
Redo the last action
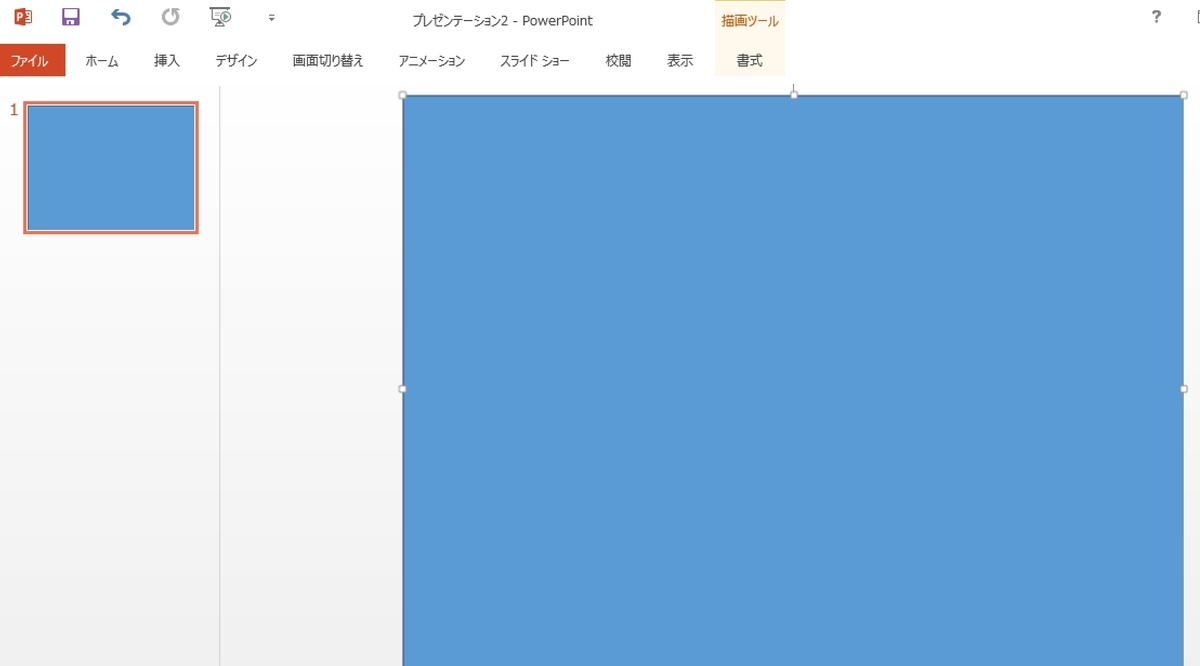171,17
